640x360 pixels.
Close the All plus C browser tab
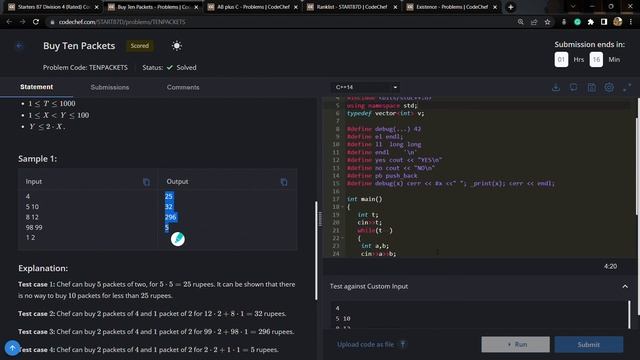[x=296, y=7]
